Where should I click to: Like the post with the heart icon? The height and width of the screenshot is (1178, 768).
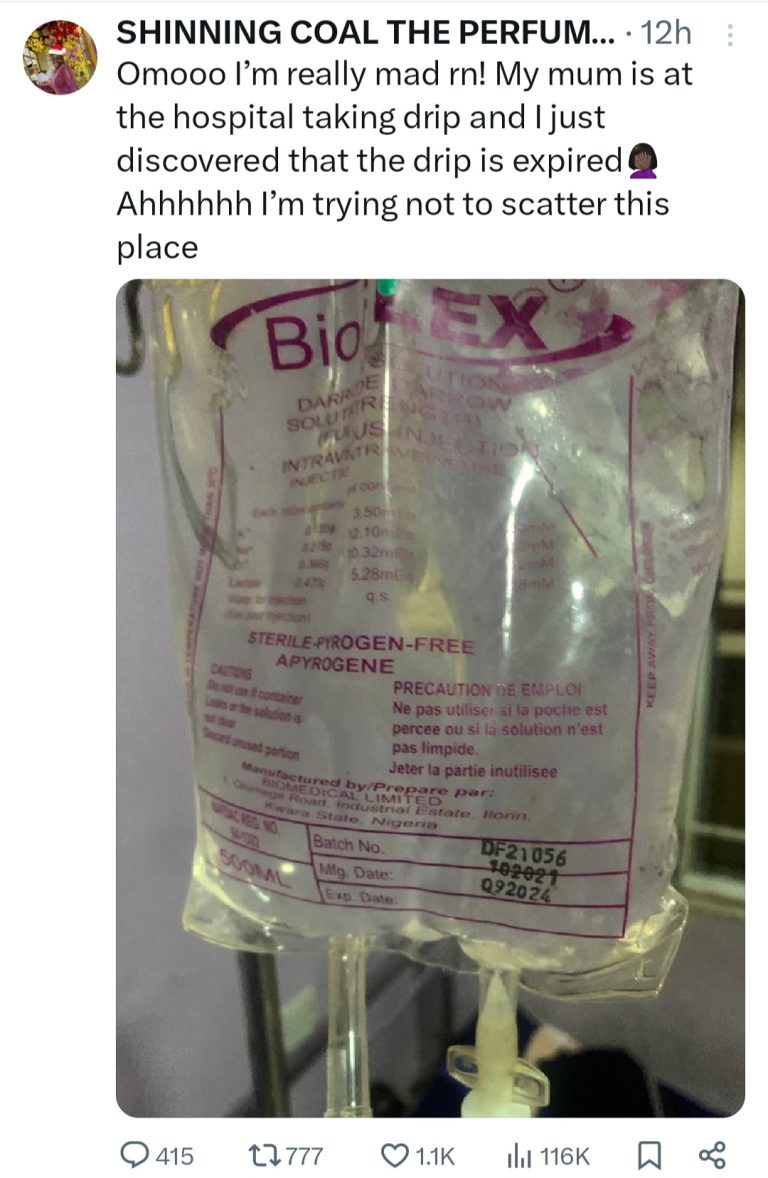pyautogui.click(x=394, y=1155)
